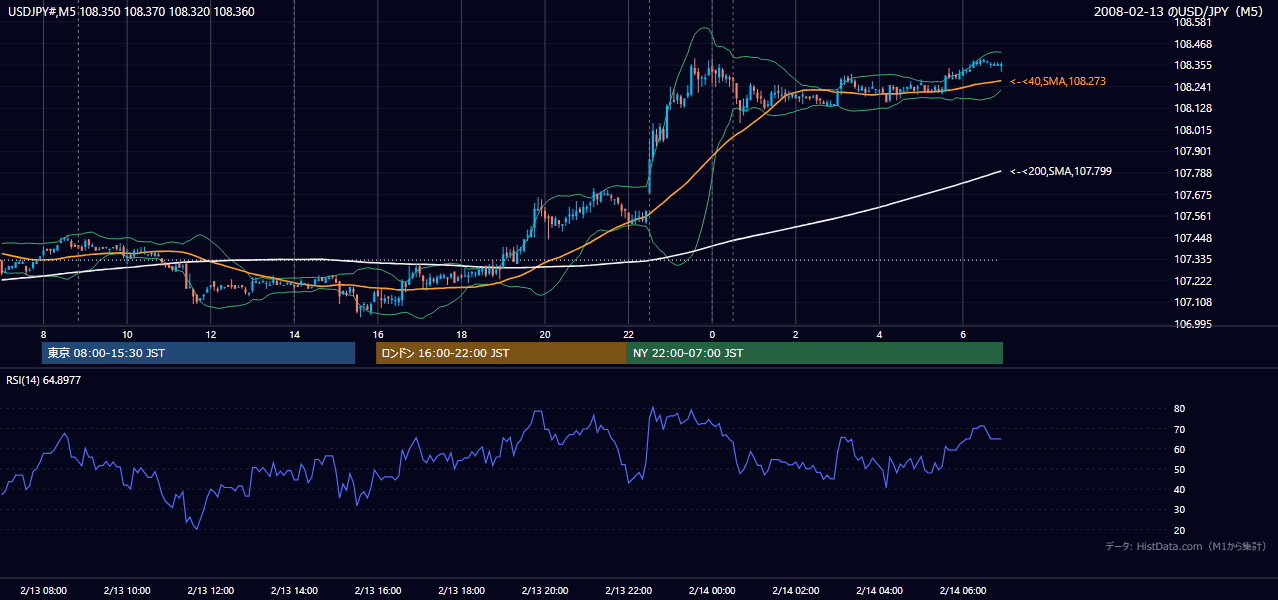Screen dimensions: 1278x600
Task: Click hour label 22 under price chart
Action: (628, 334)
